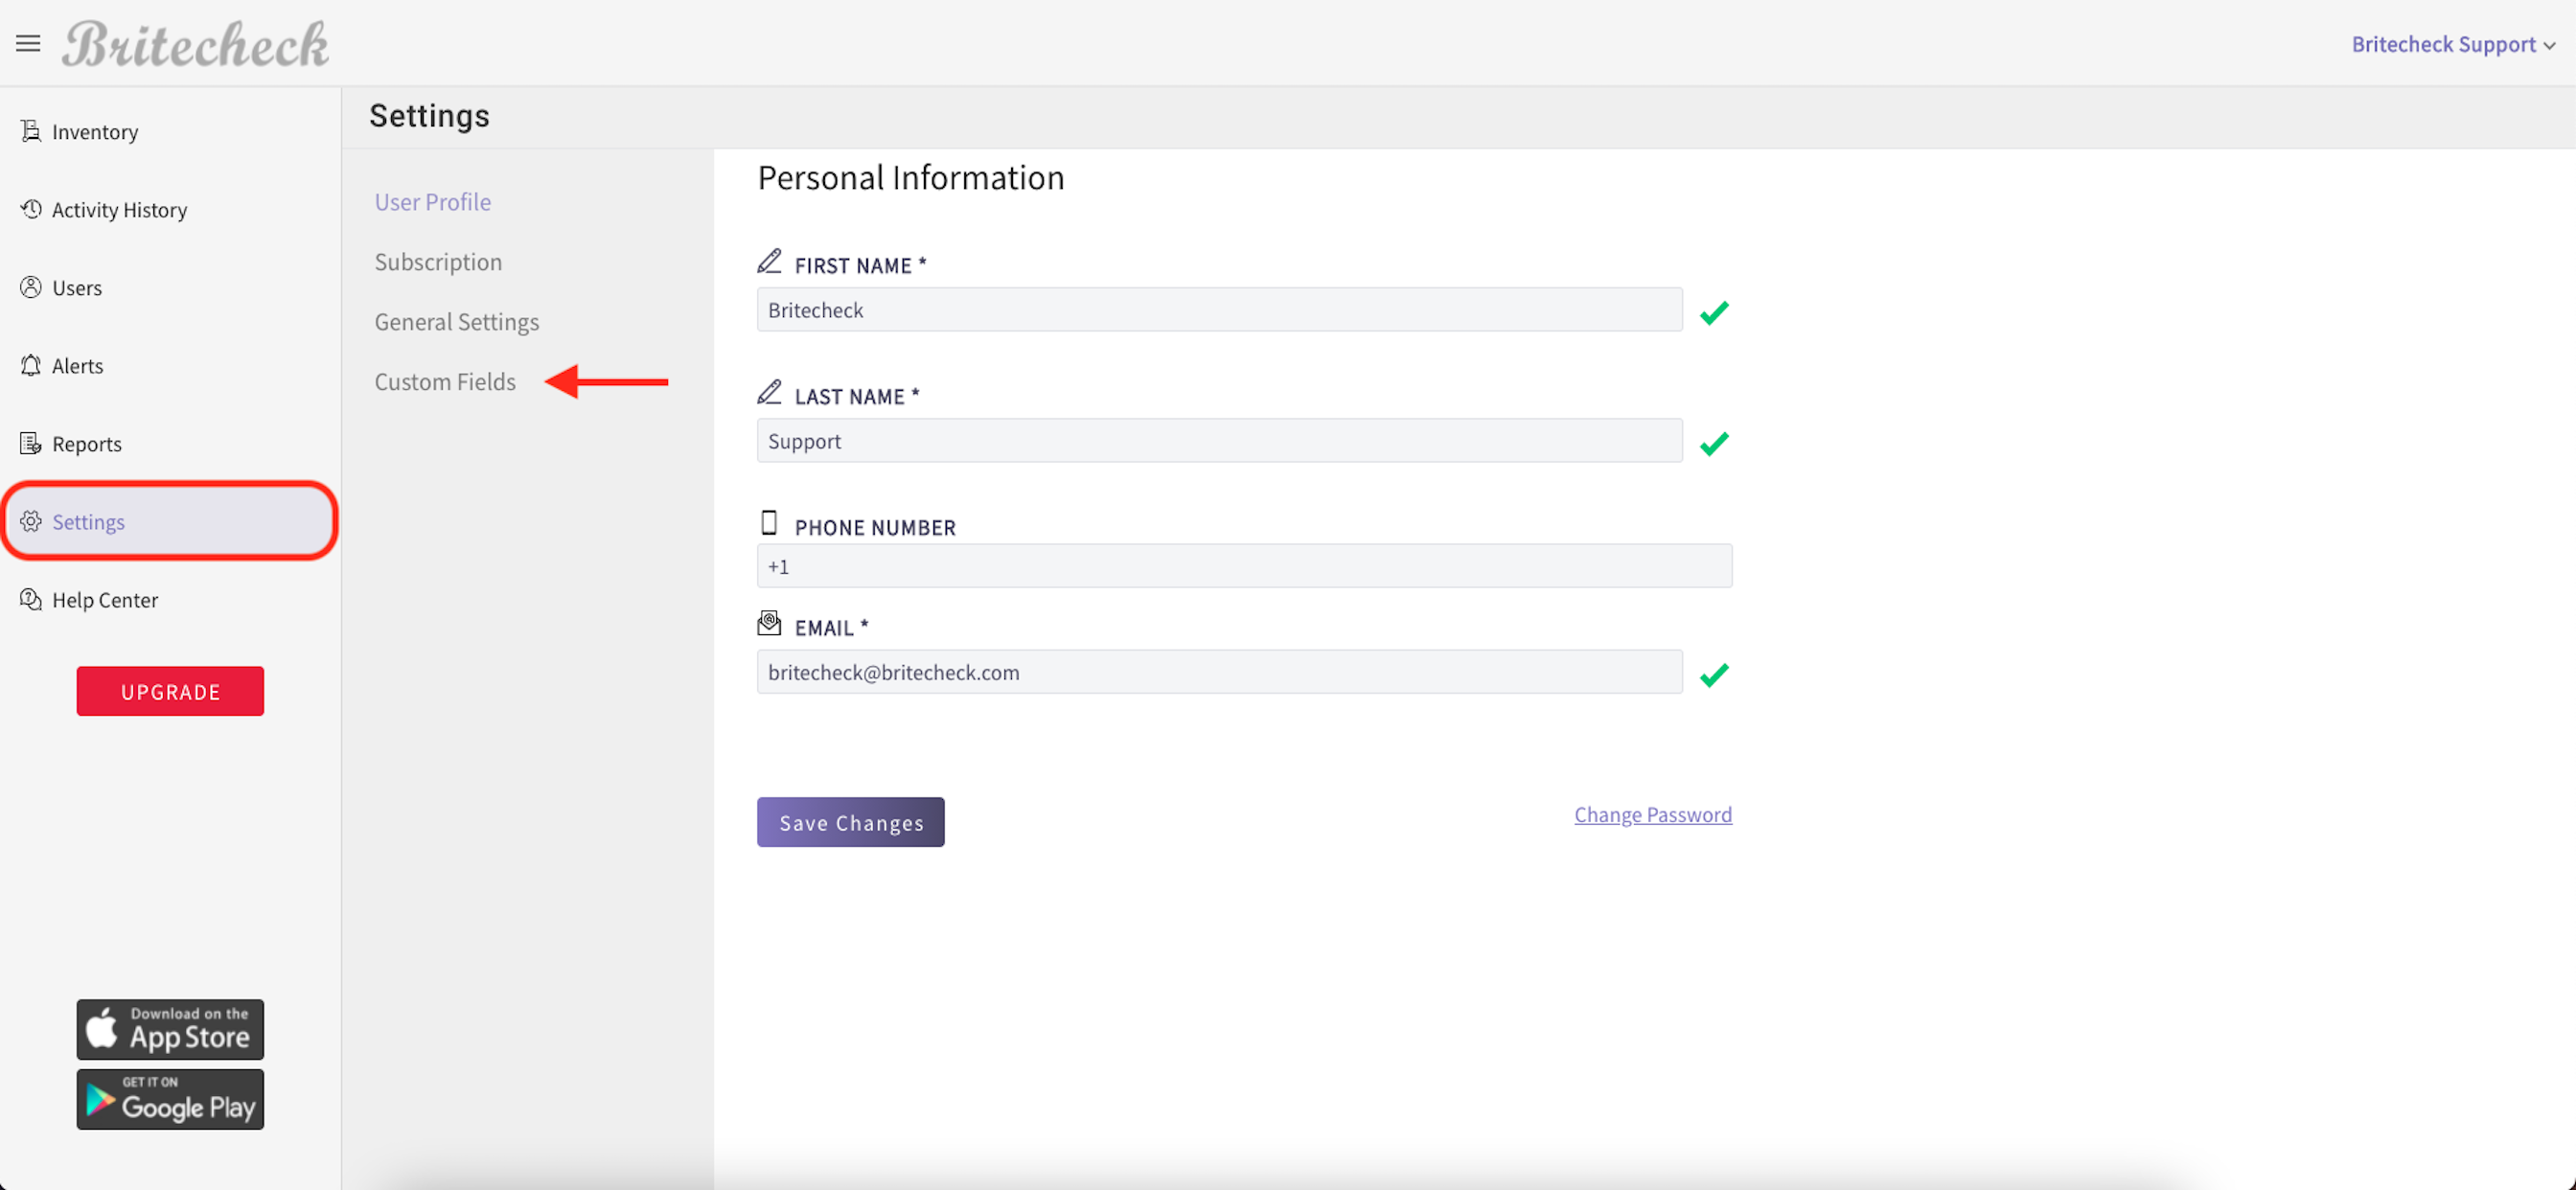Click the green checkmark beside First Name
The height and width of the screenshot is (1190, 2576).
coord(1714,313)
